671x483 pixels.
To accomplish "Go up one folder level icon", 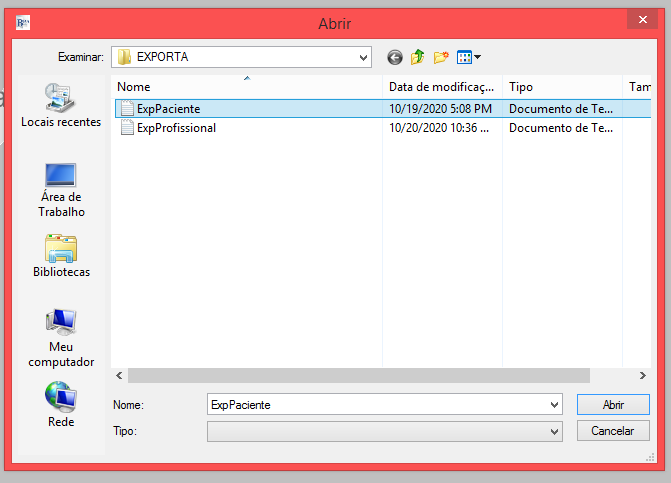I will pos(418,58).
